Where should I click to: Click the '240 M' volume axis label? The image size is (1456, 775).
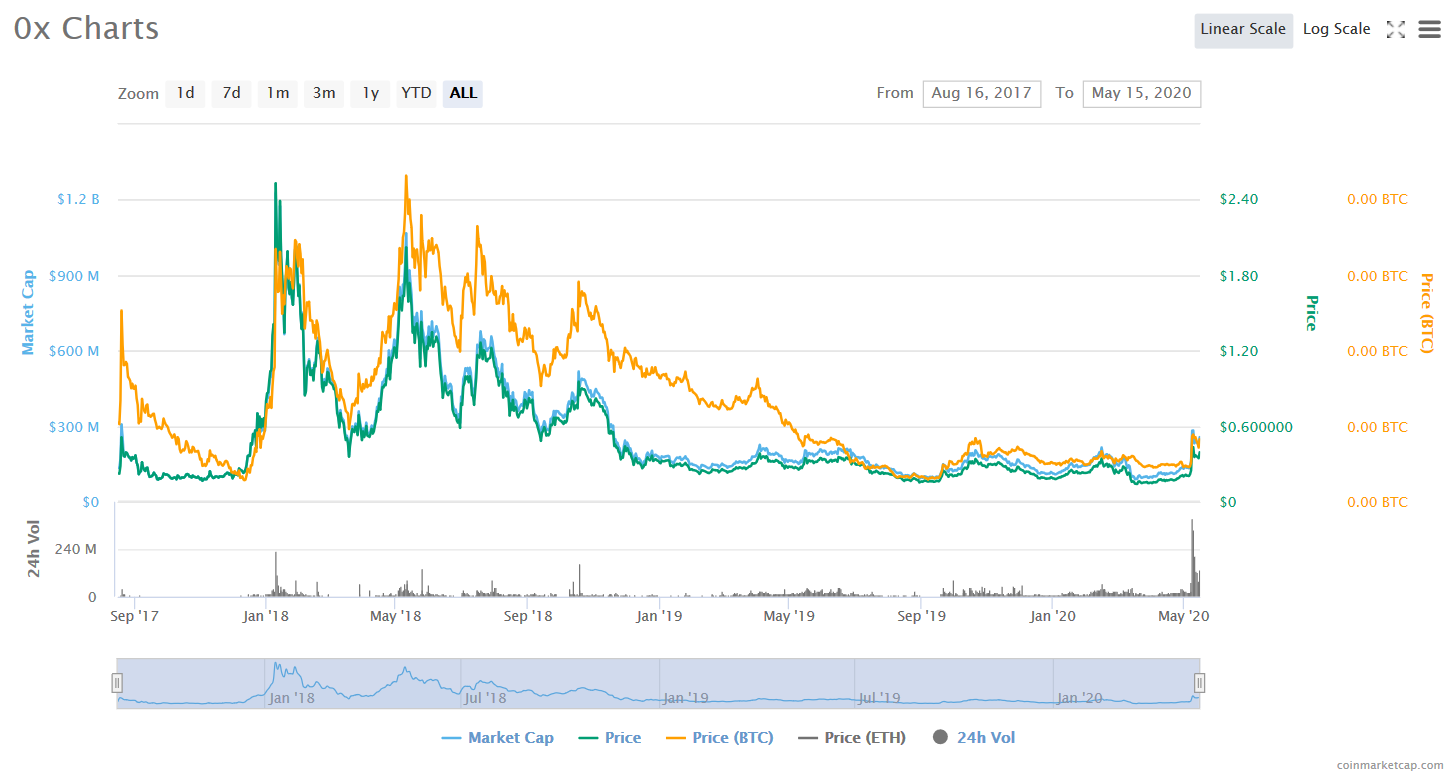(76, 550)
